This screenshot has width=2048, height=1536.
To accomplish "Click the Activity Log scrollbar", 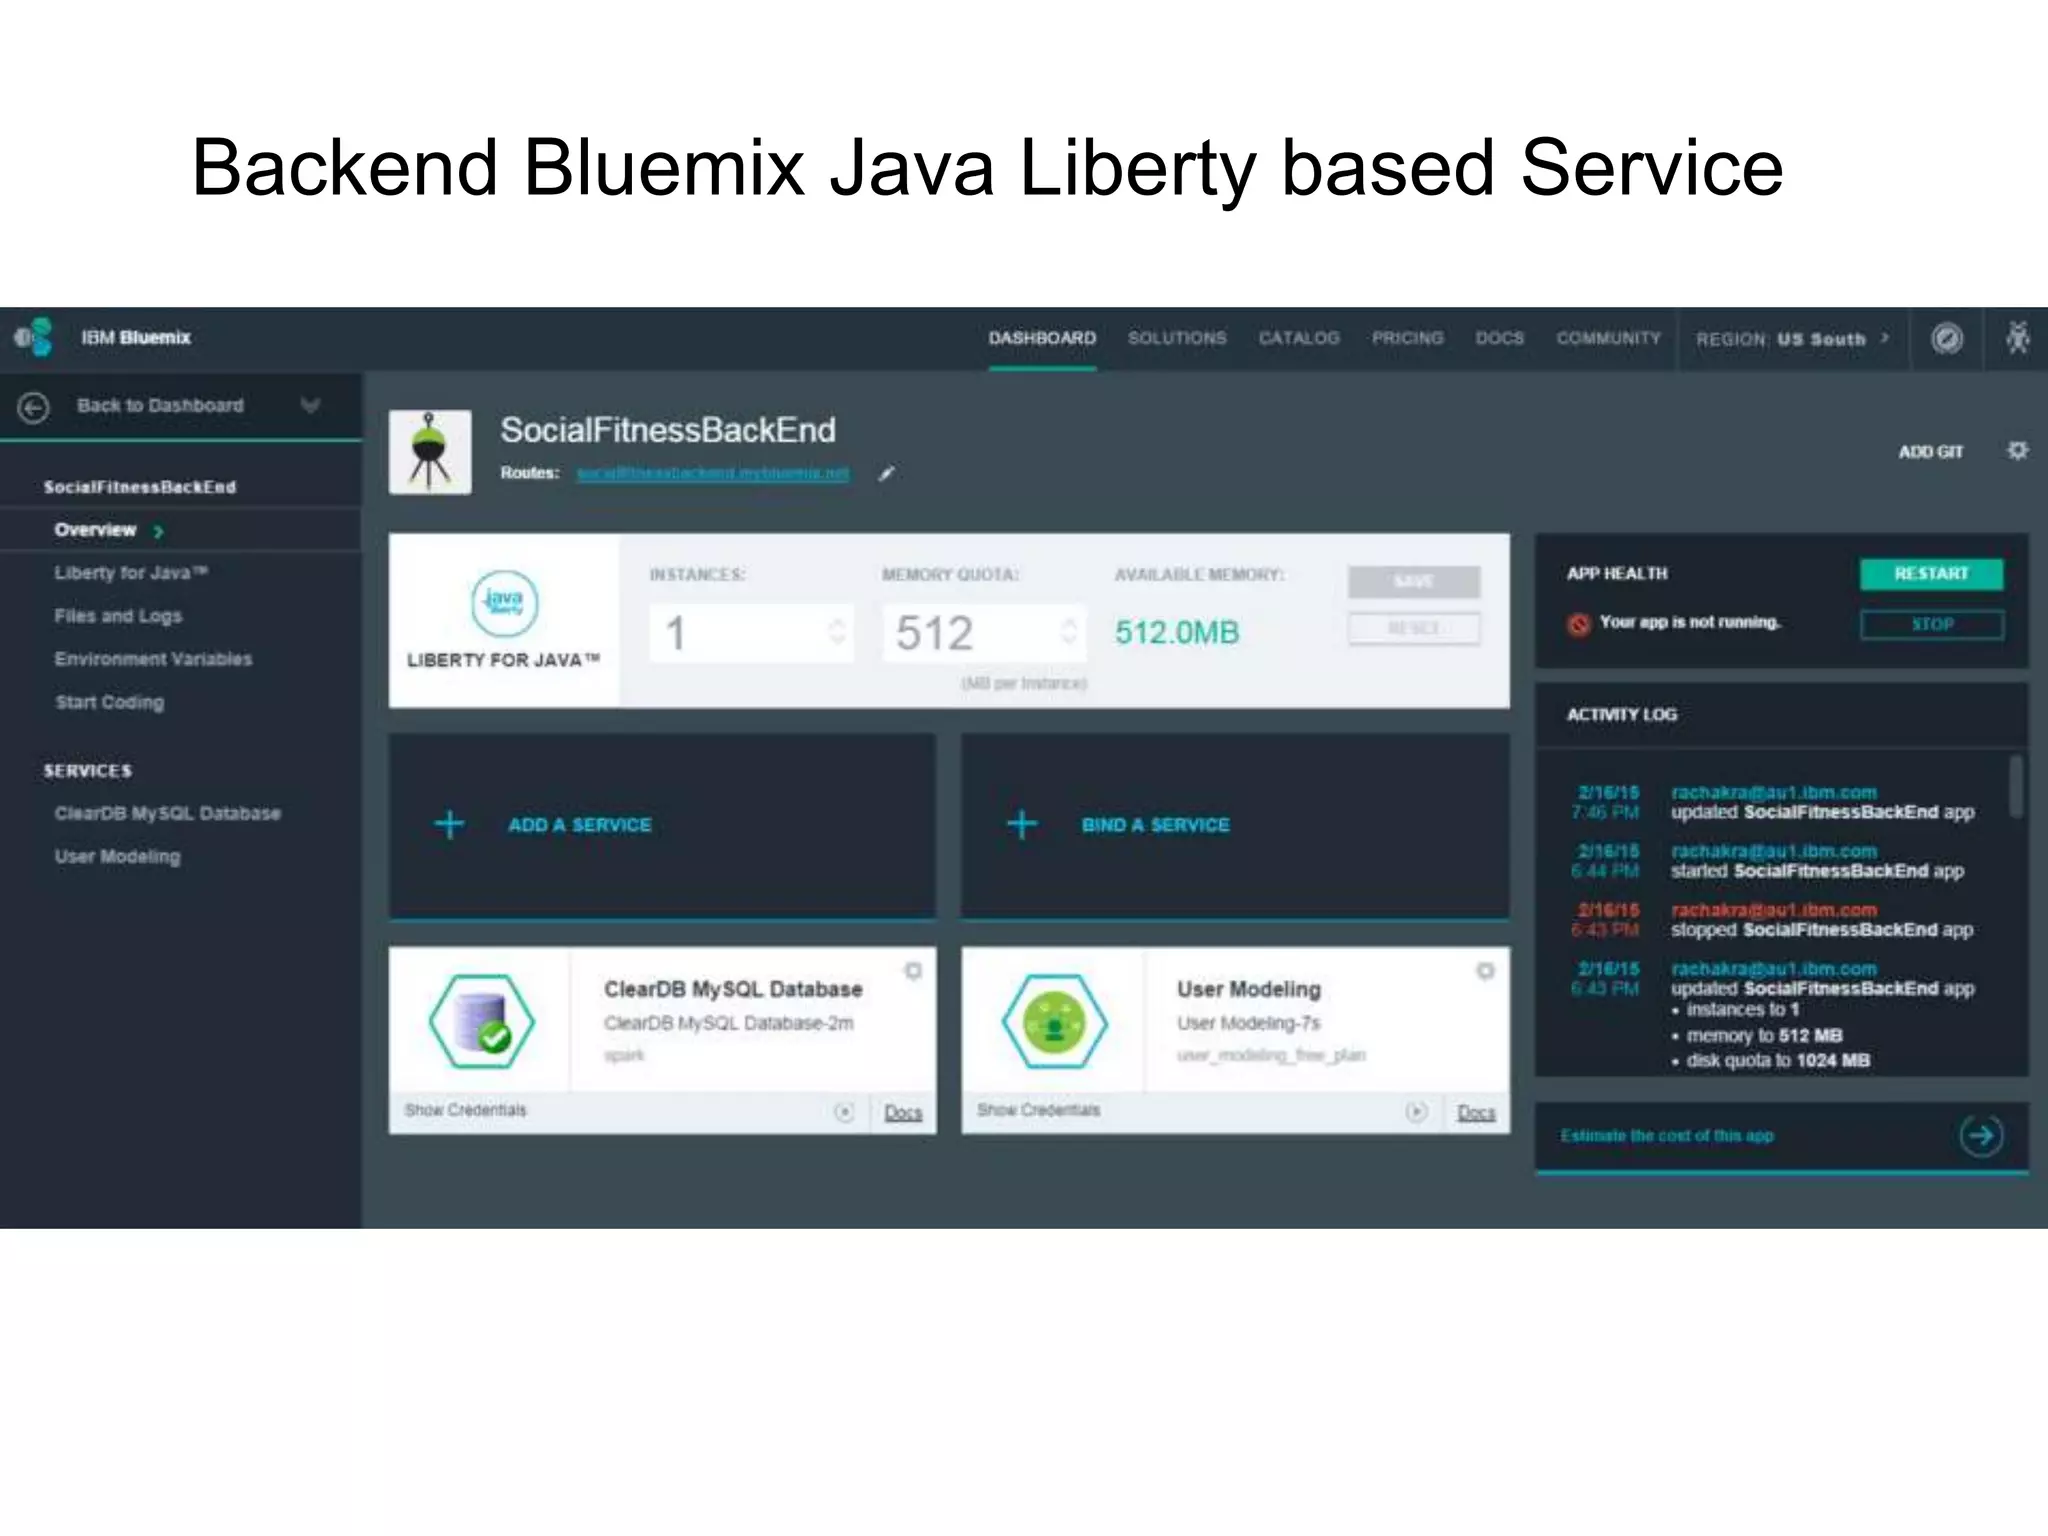I will (2016, 785).
